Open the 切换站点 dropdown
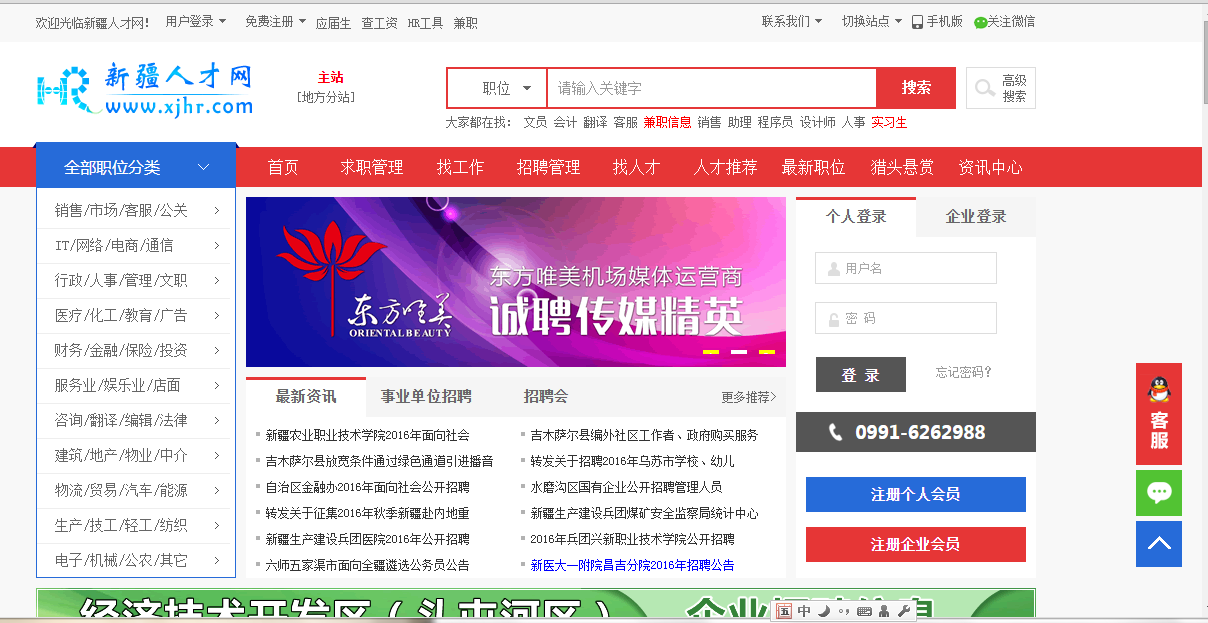This screenshot has height=623, width=1208. pos(871,21)
